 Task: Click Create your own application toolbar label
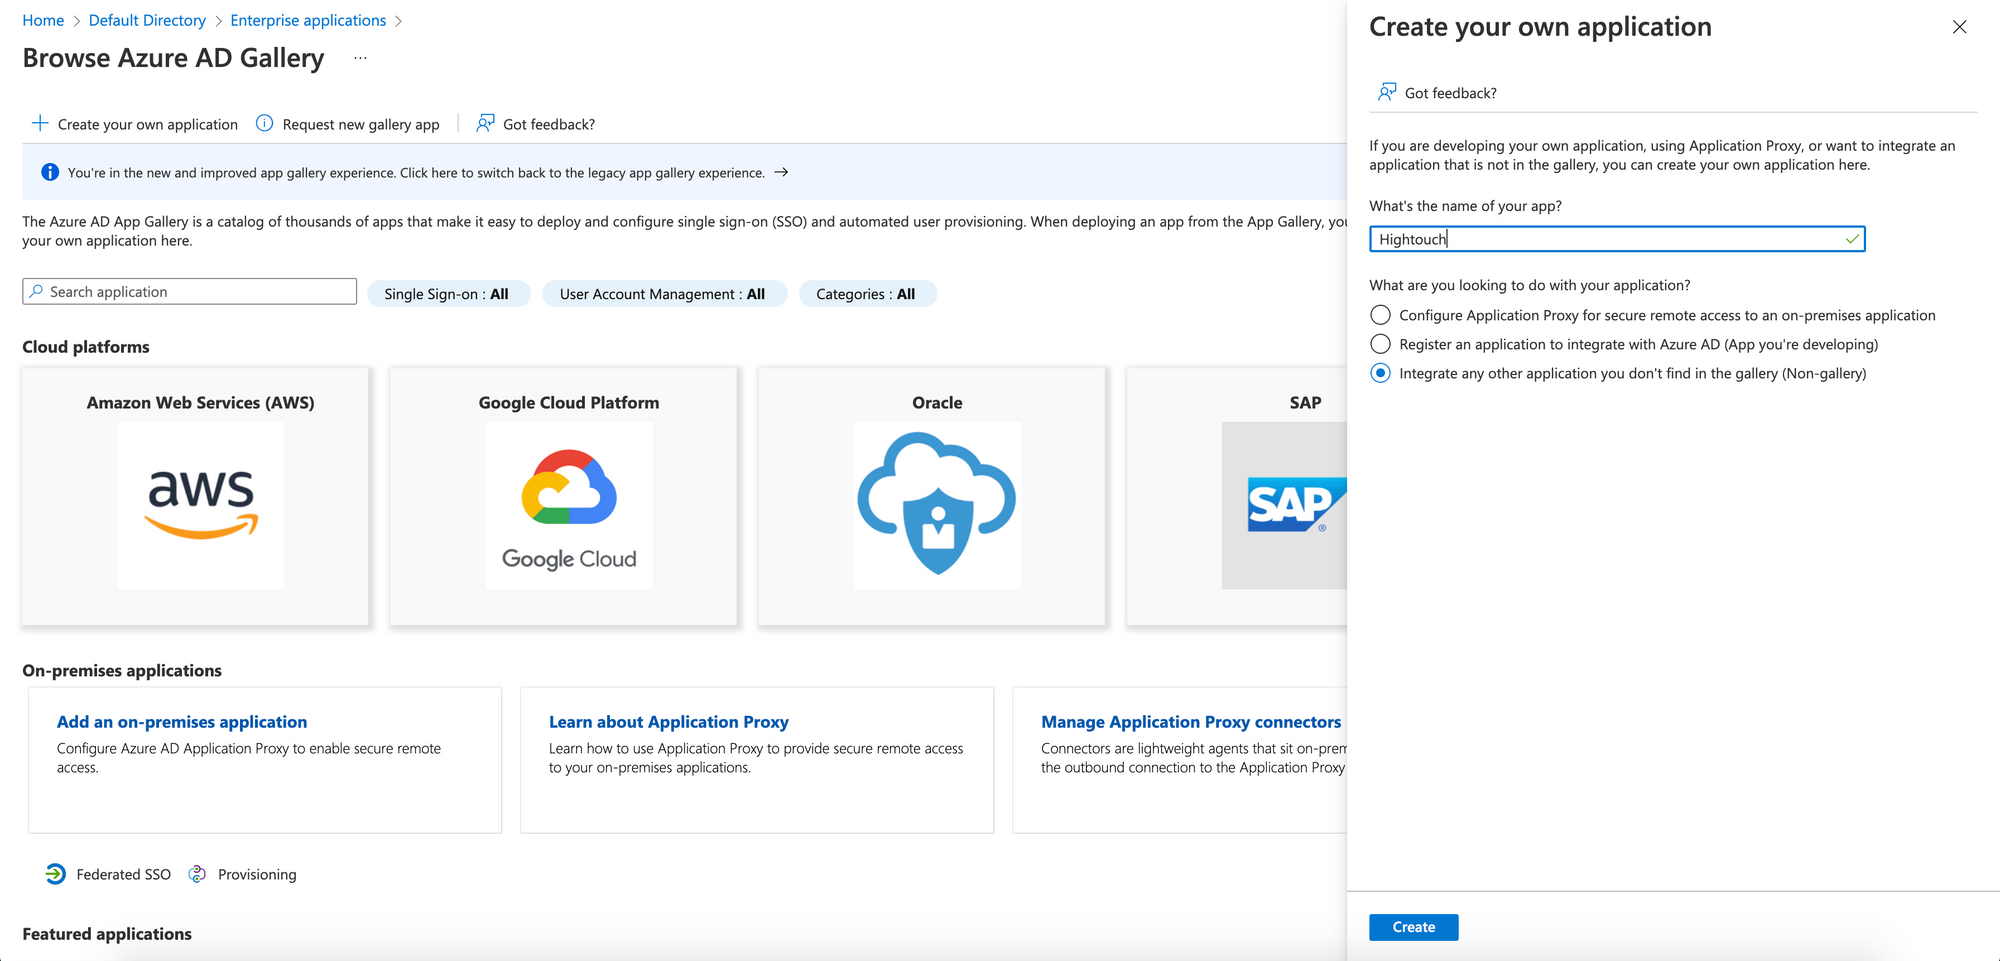pyautogui.click(x=148, y=124)
